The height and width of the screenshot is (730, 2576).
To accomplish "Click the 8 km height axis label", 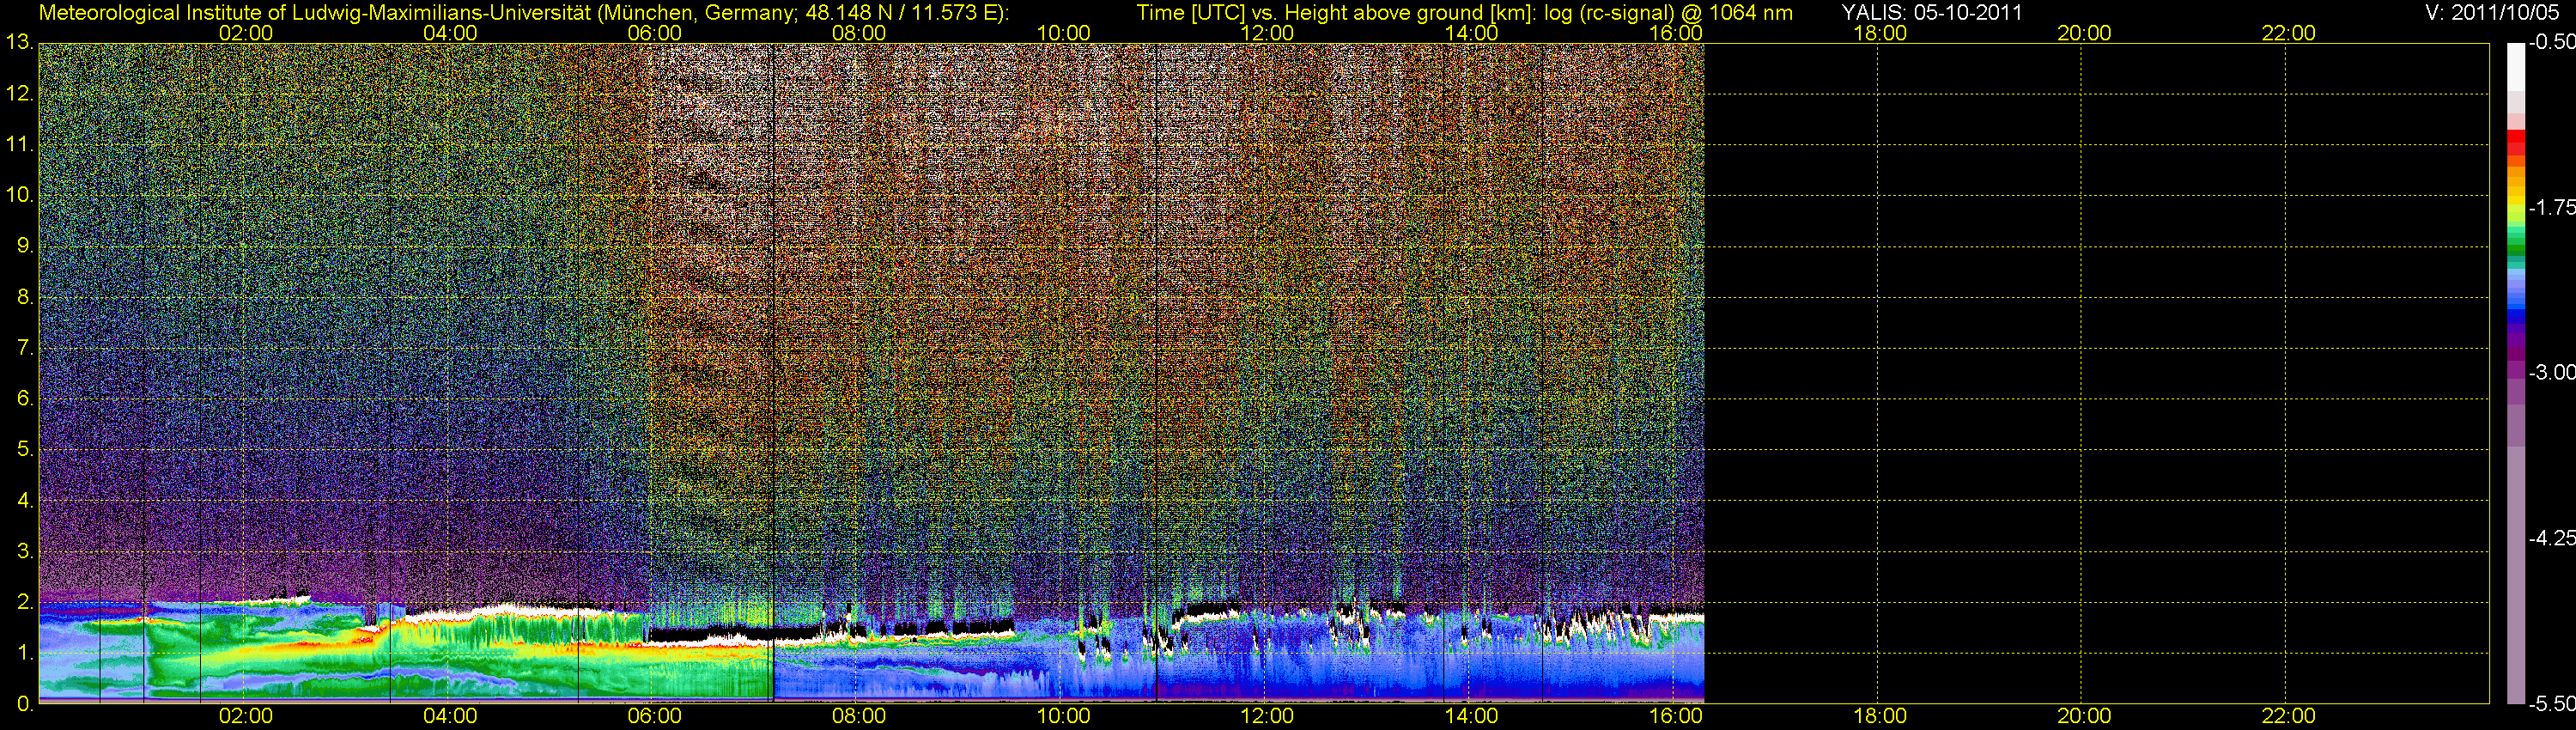I will pyautogui.click(x=25, y=297).
